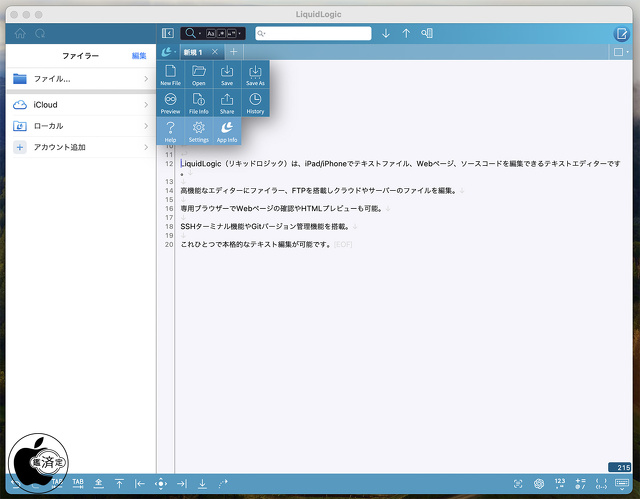640x499 pixels.
Task: Find previous with the up arrow
Action: [x=406, y=33]
